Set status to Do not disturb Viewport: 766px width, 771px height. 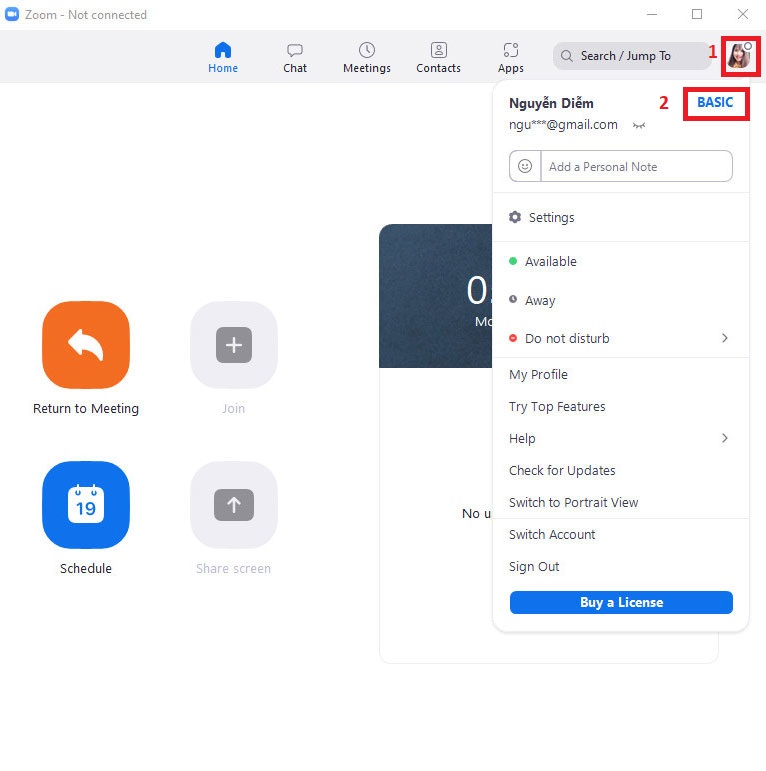(620, 338)
